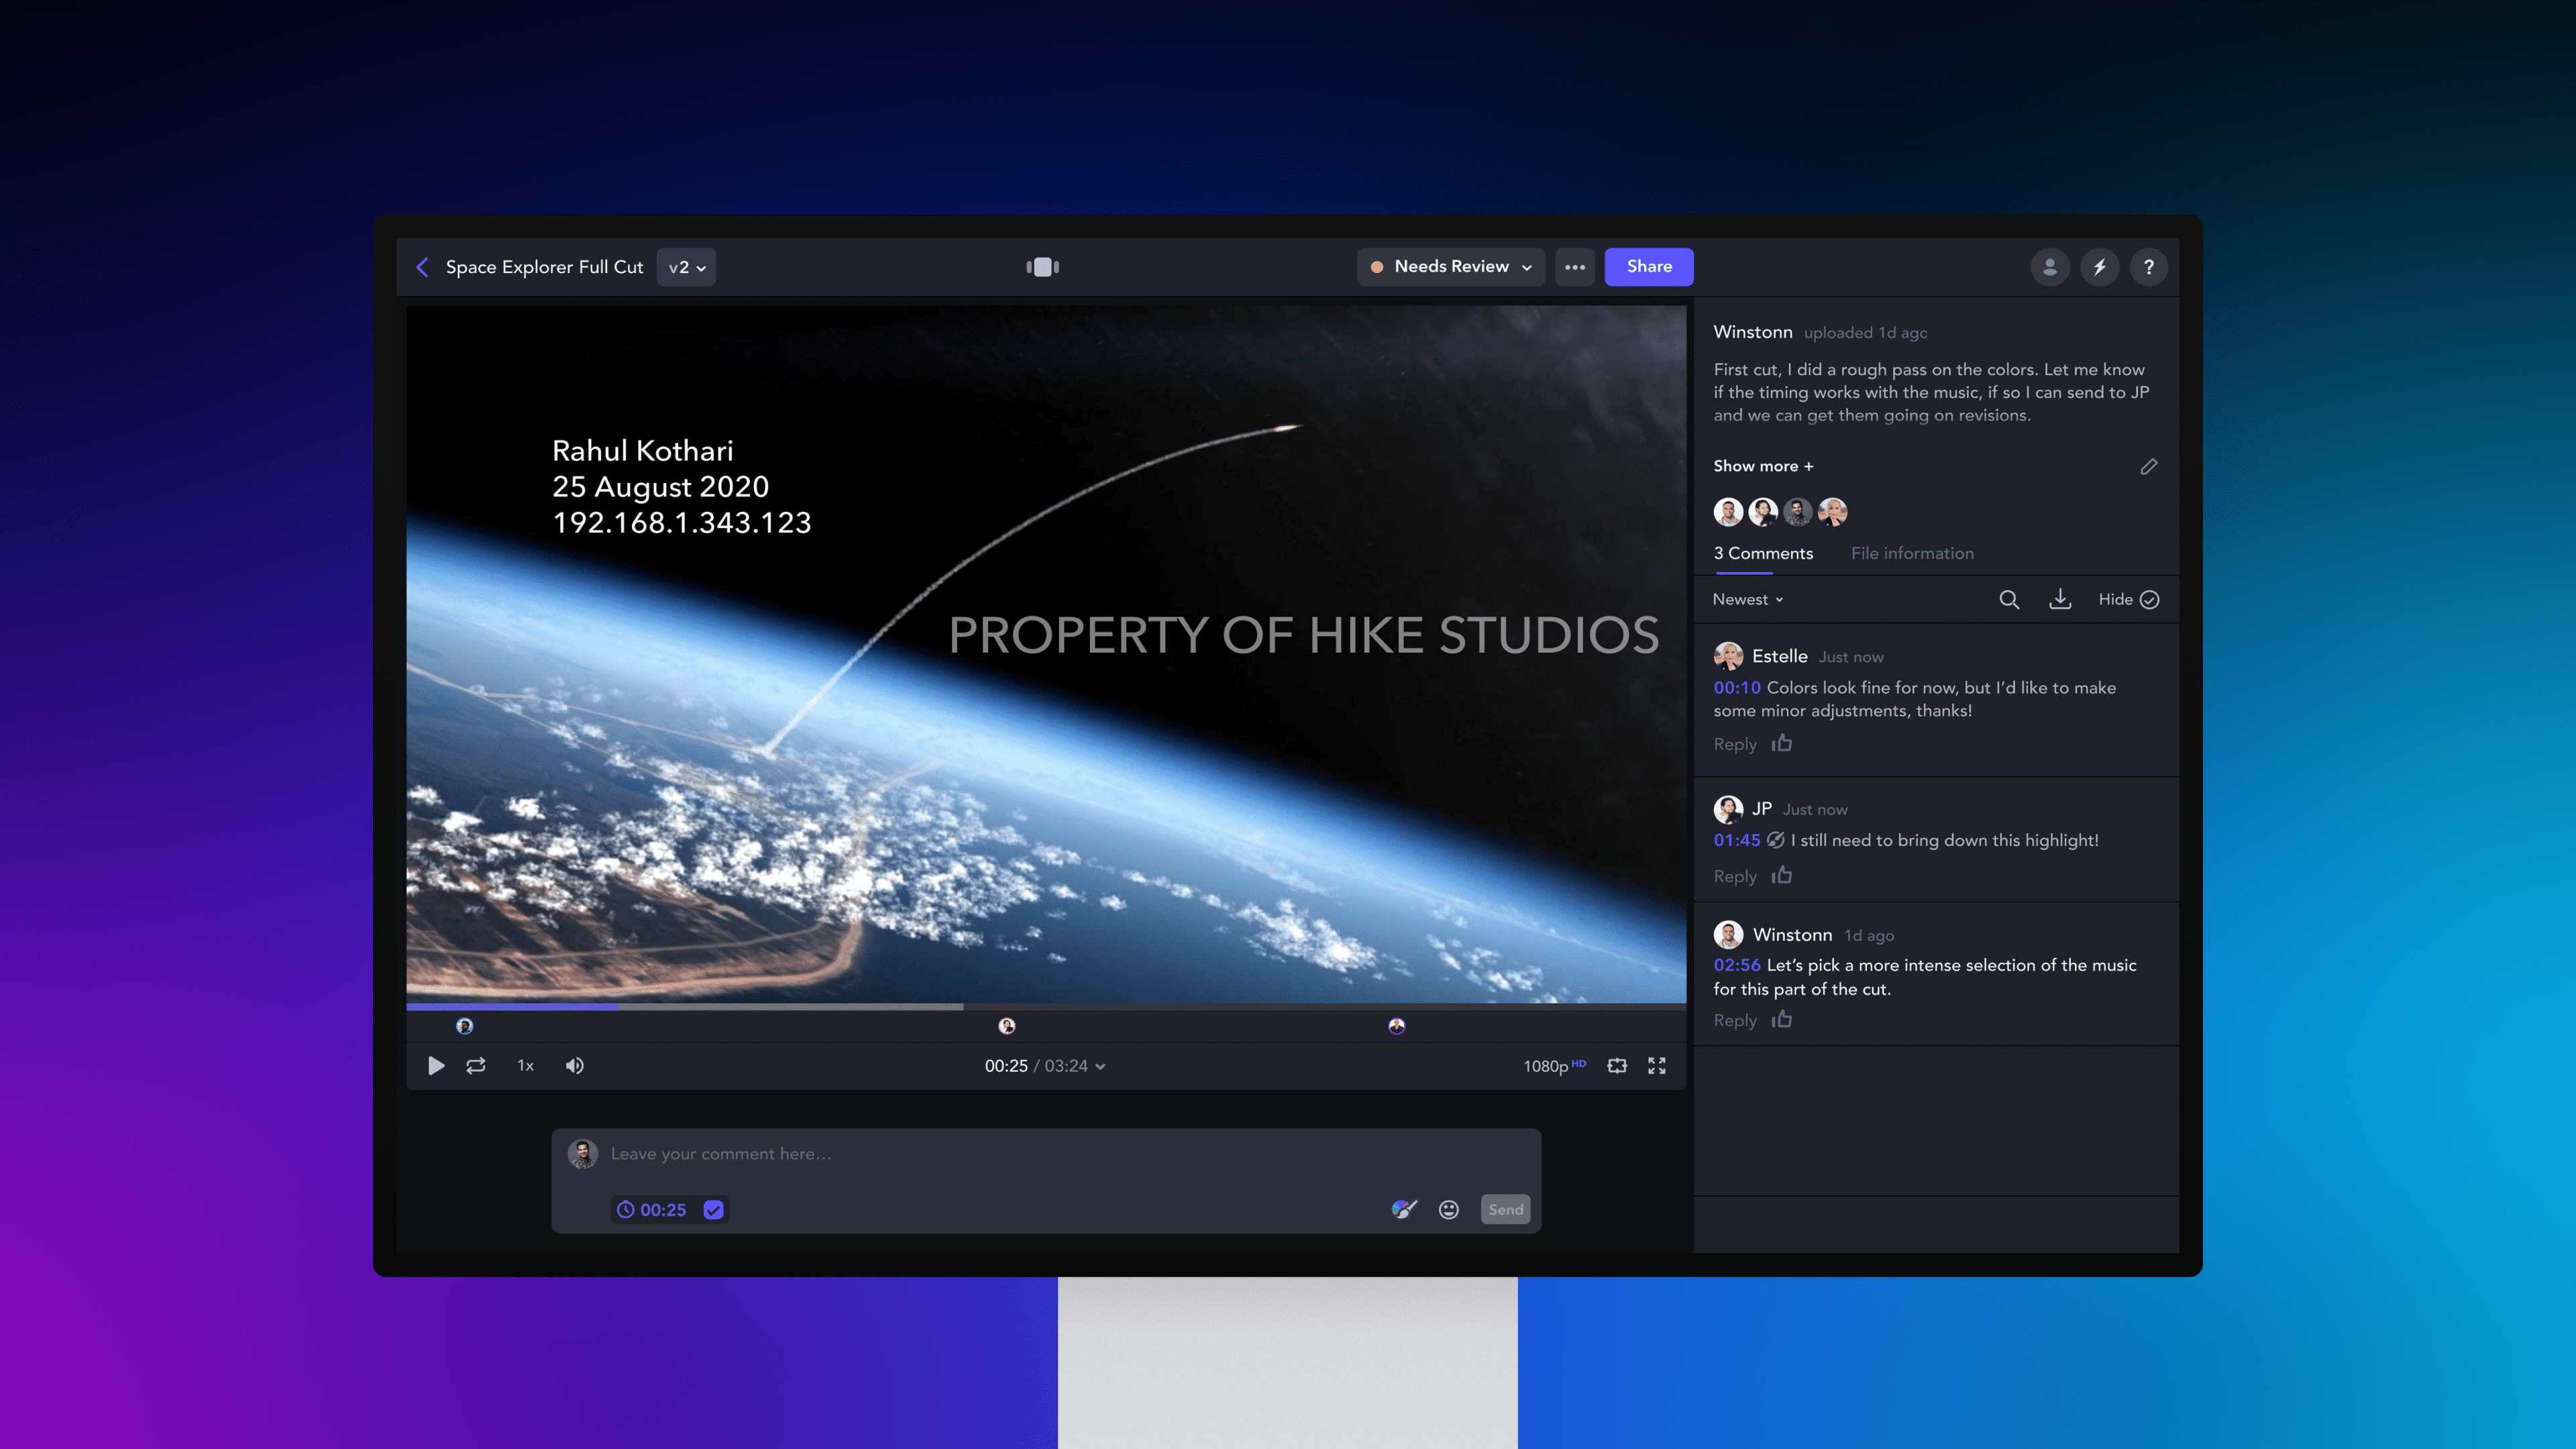Download the comments list
The image size is (2576, 1449).
[2061, 600]
